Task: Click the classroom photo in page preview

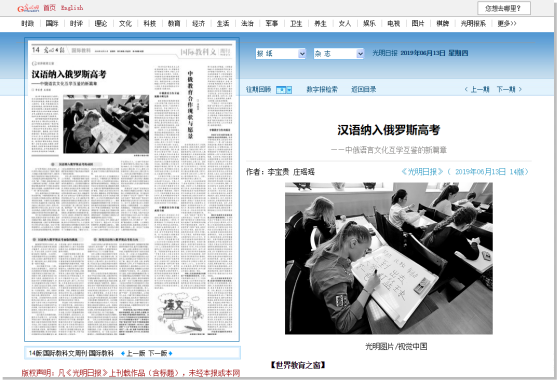Action: tap(106, 124)
